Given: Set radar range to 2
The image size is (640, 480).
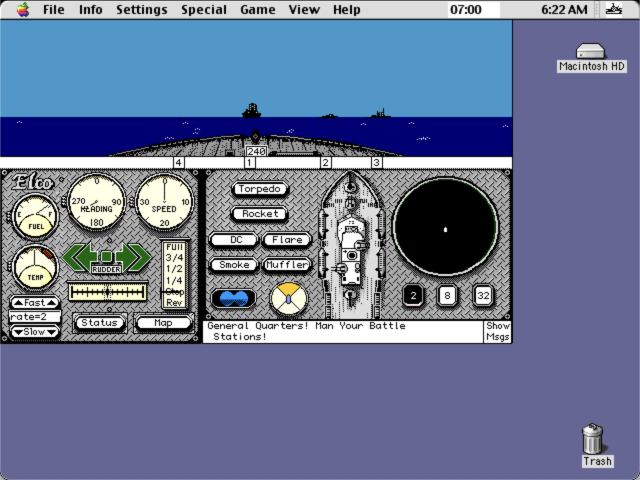Looking at the screenshot, I should coord(413,295).
